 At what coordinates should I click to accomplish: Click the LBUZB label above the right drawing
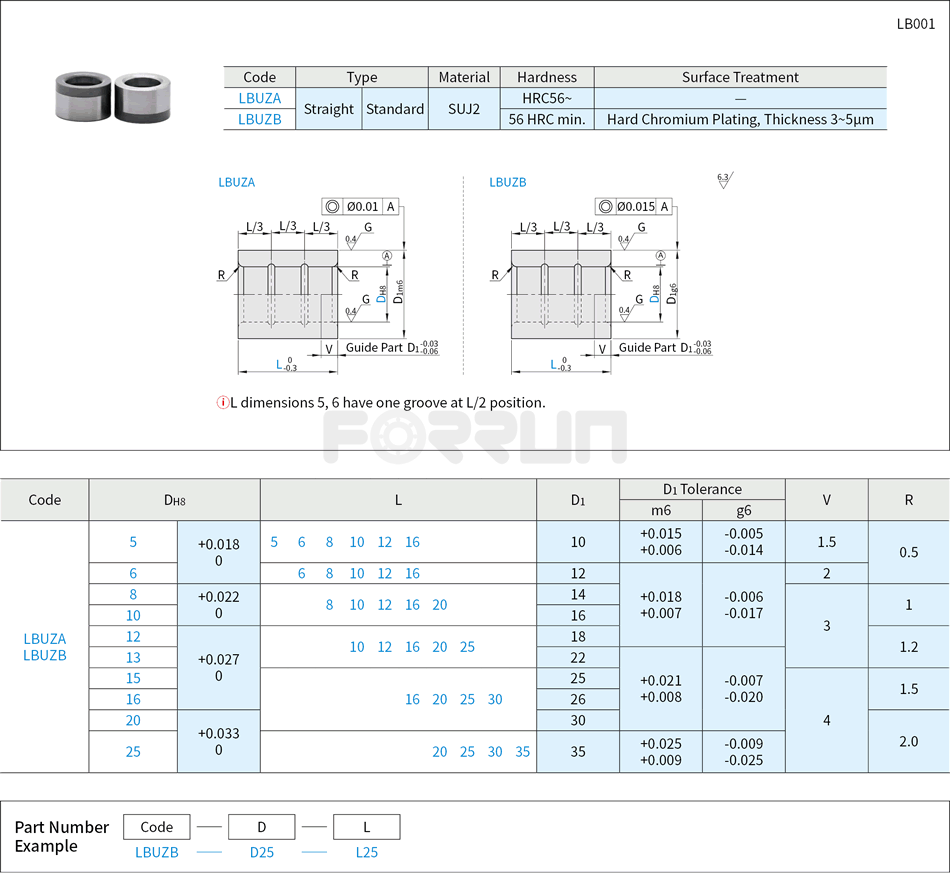[x=506, y=182]
